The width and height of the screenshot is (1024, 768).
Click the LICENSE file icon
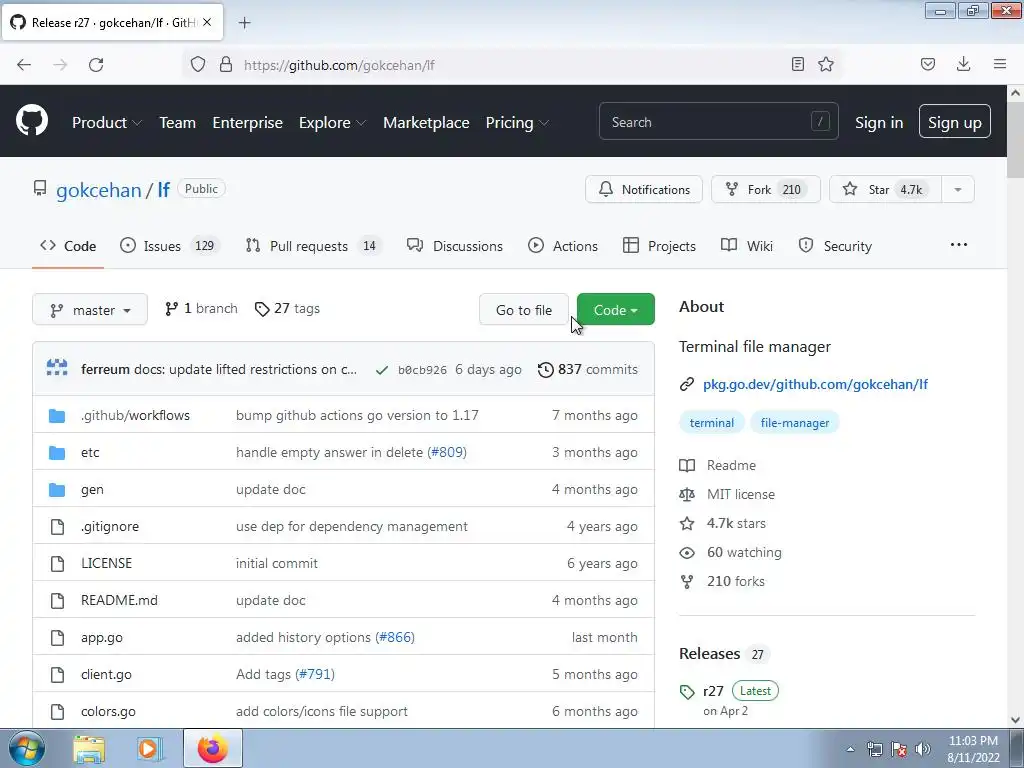(x=57, y=564)
